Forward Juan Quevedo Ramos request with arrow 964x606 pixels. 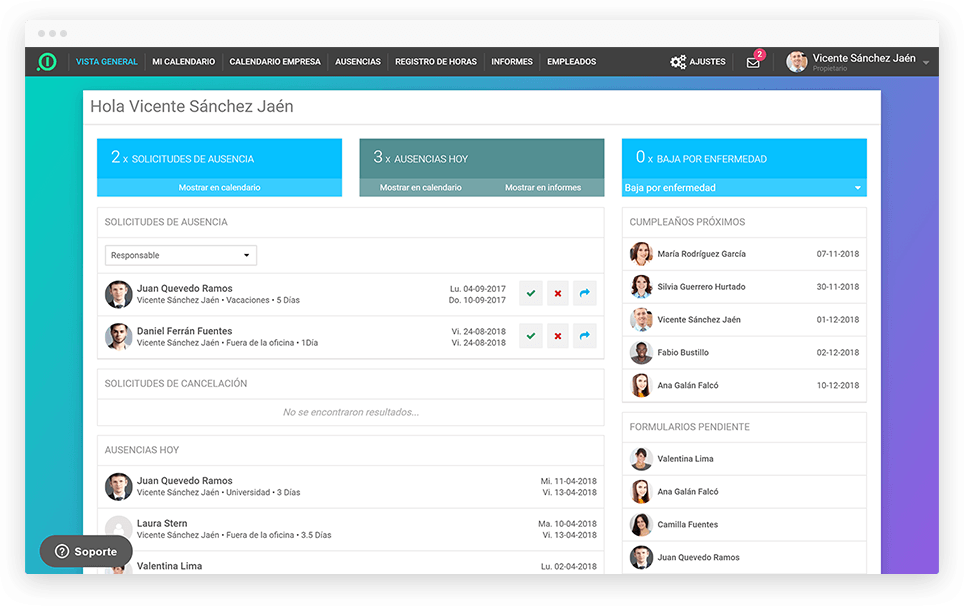tap(585, 293)
